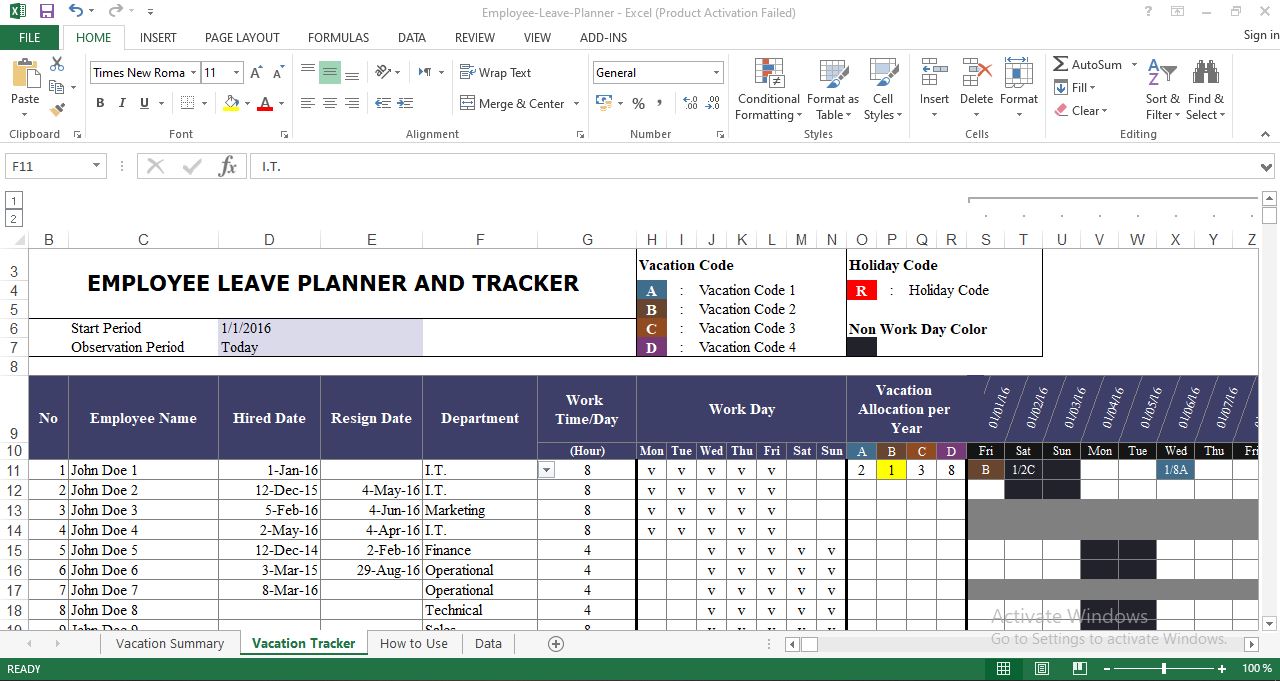Open Format as Table styles
Image resolution: width=1280 pixels, height=681 pixels.
833,89
